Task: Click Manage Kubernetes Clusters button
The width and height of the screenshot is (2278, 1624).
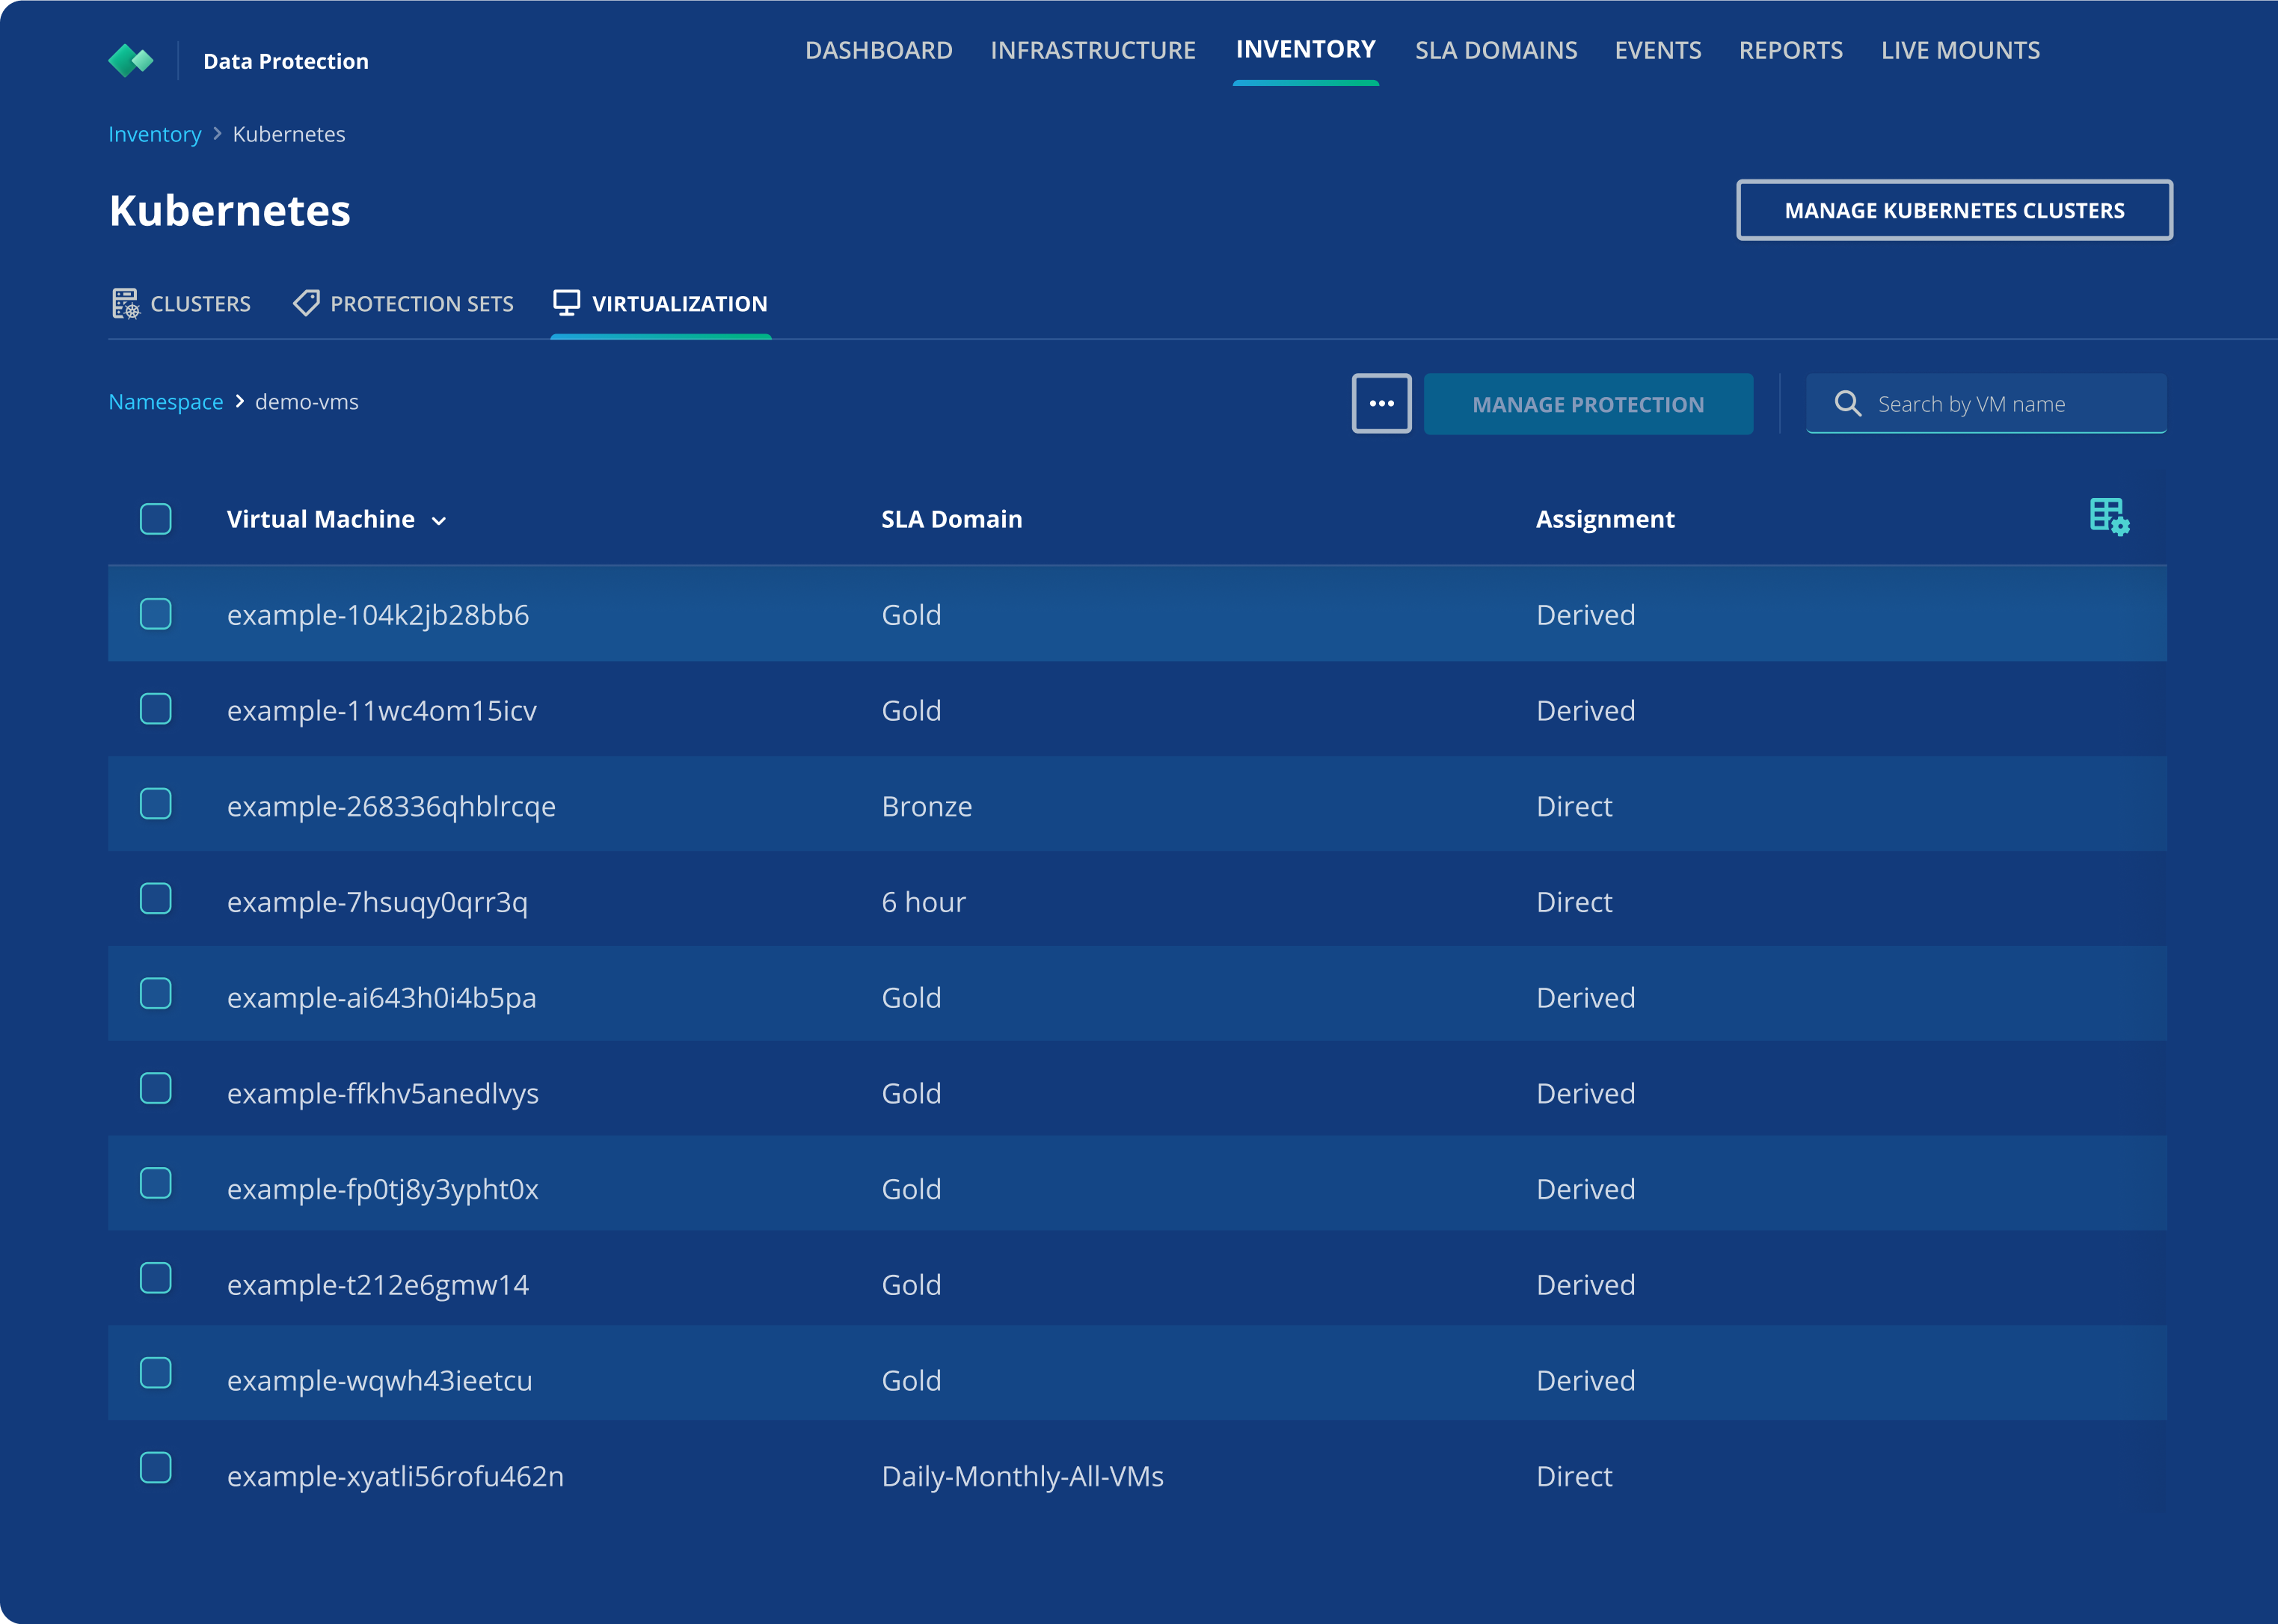Action: coord(1954,210)
